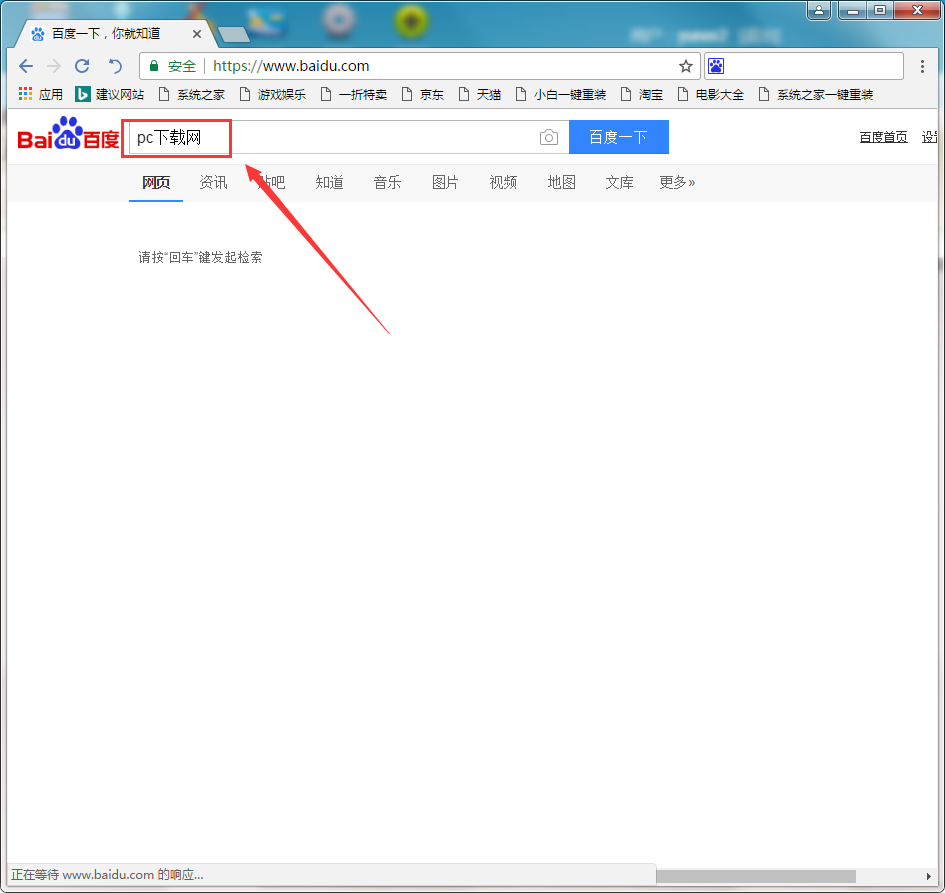
Task: Click the Chrome user profile icon
Action: (818, 10)
